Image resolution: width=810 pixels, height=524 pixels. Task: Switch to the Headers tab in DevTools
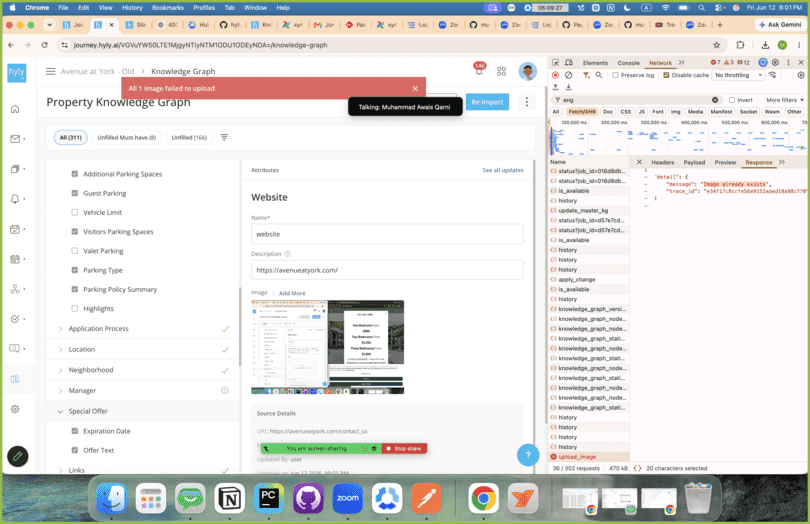point(662,162)
